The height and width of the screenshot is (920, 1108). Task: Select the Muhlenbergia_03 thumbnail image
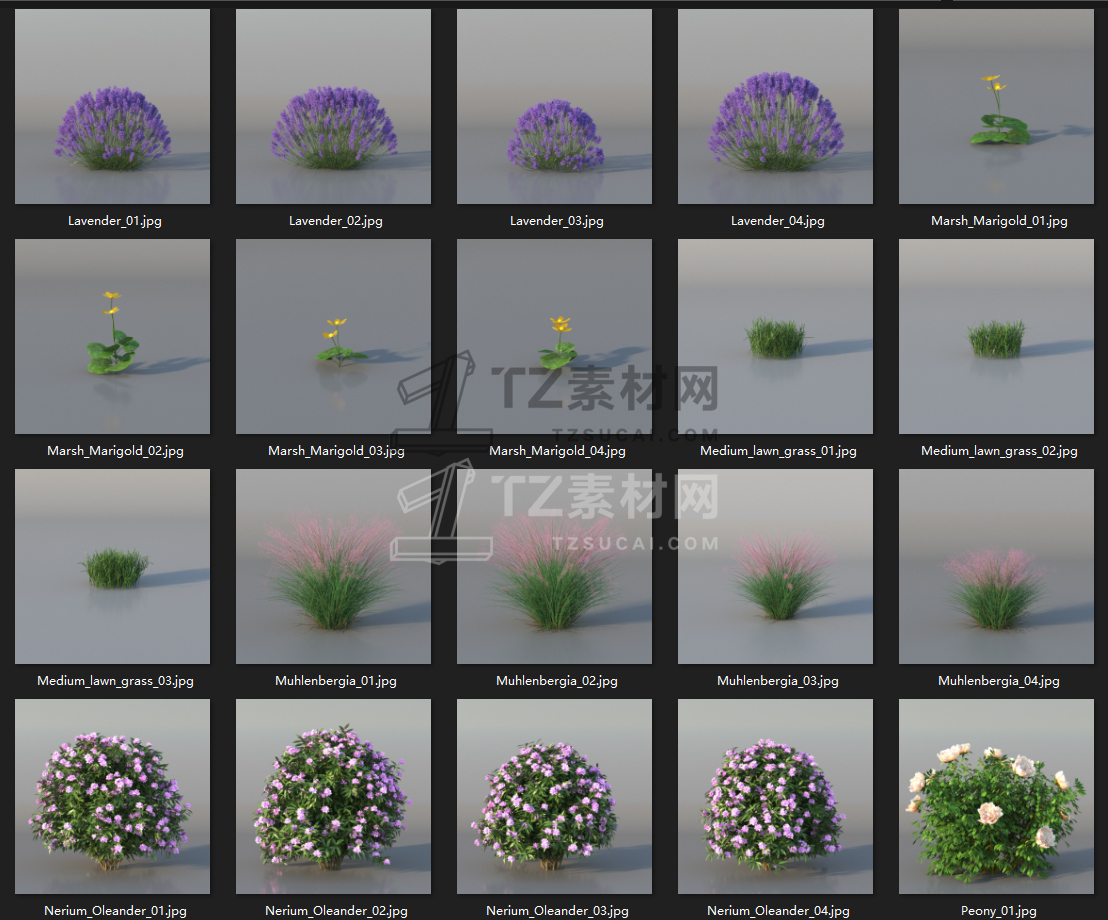[x=775, y=567]
